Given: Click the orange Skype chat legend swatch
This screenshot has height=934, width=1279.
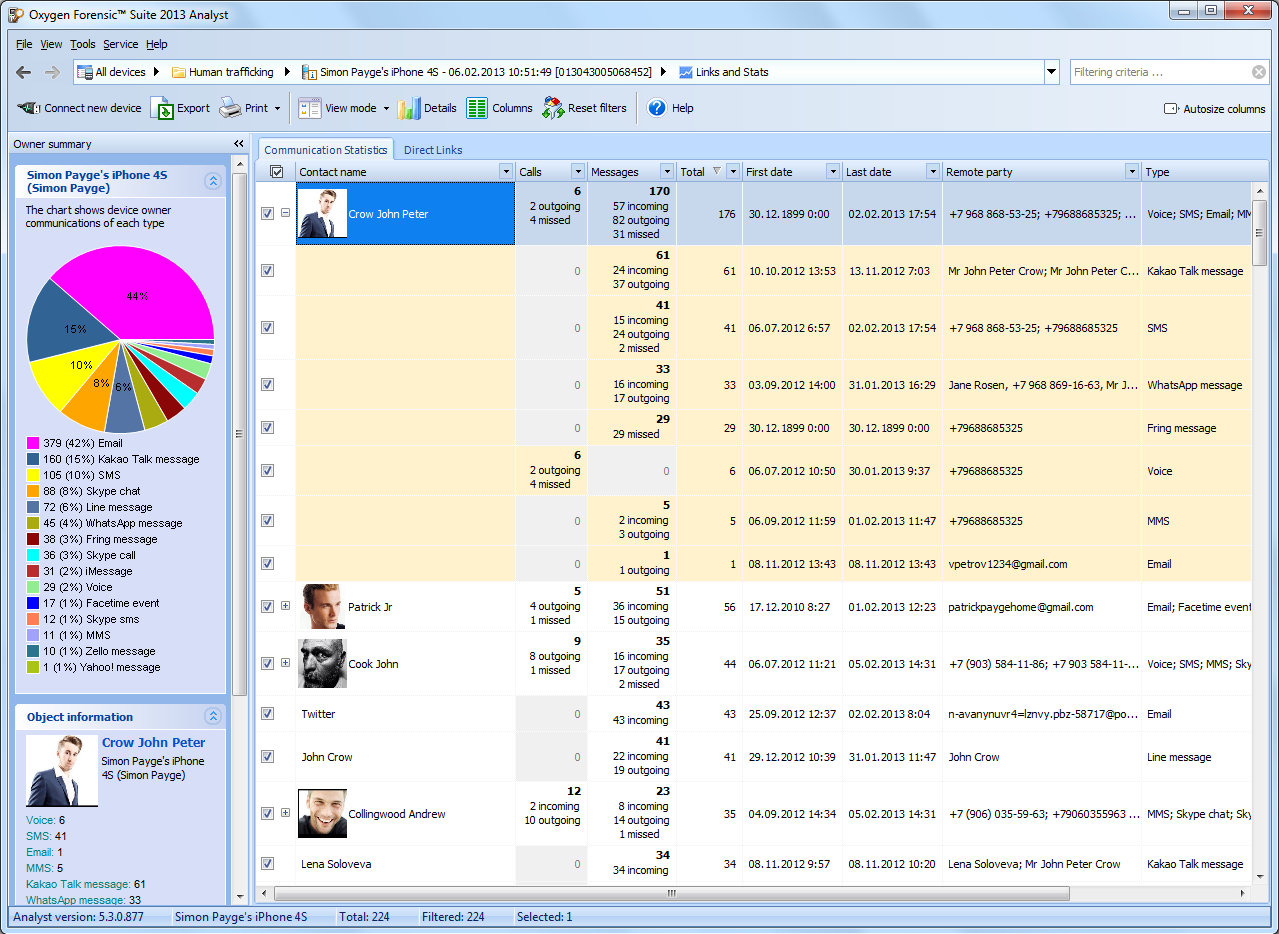Looking at the screenshot, I should (x=33, y=491).
